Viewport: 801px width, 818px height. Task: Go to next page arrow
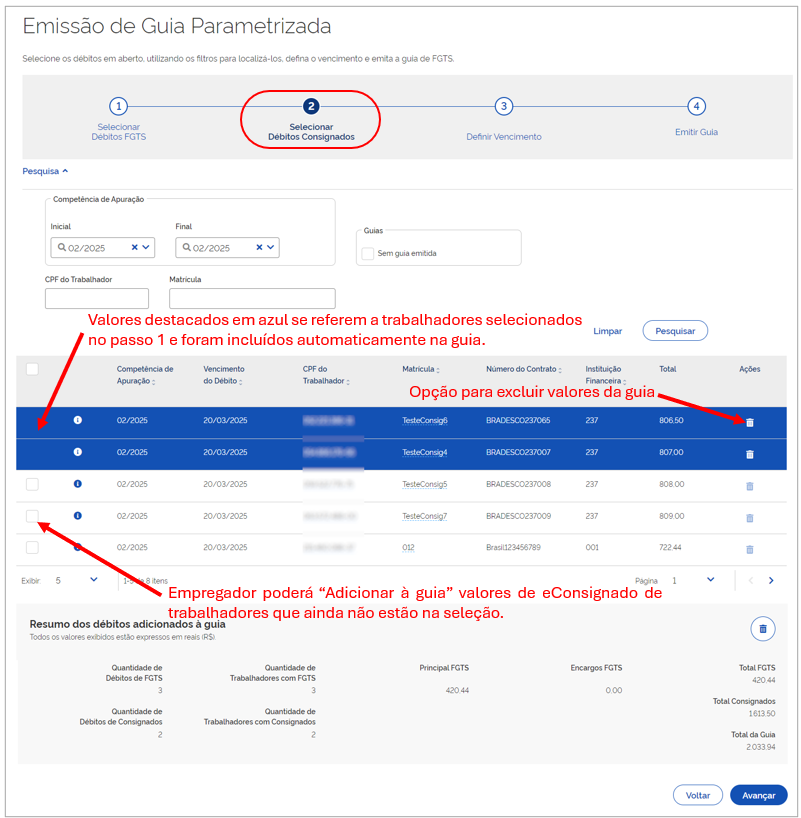(x=771, y=580)
